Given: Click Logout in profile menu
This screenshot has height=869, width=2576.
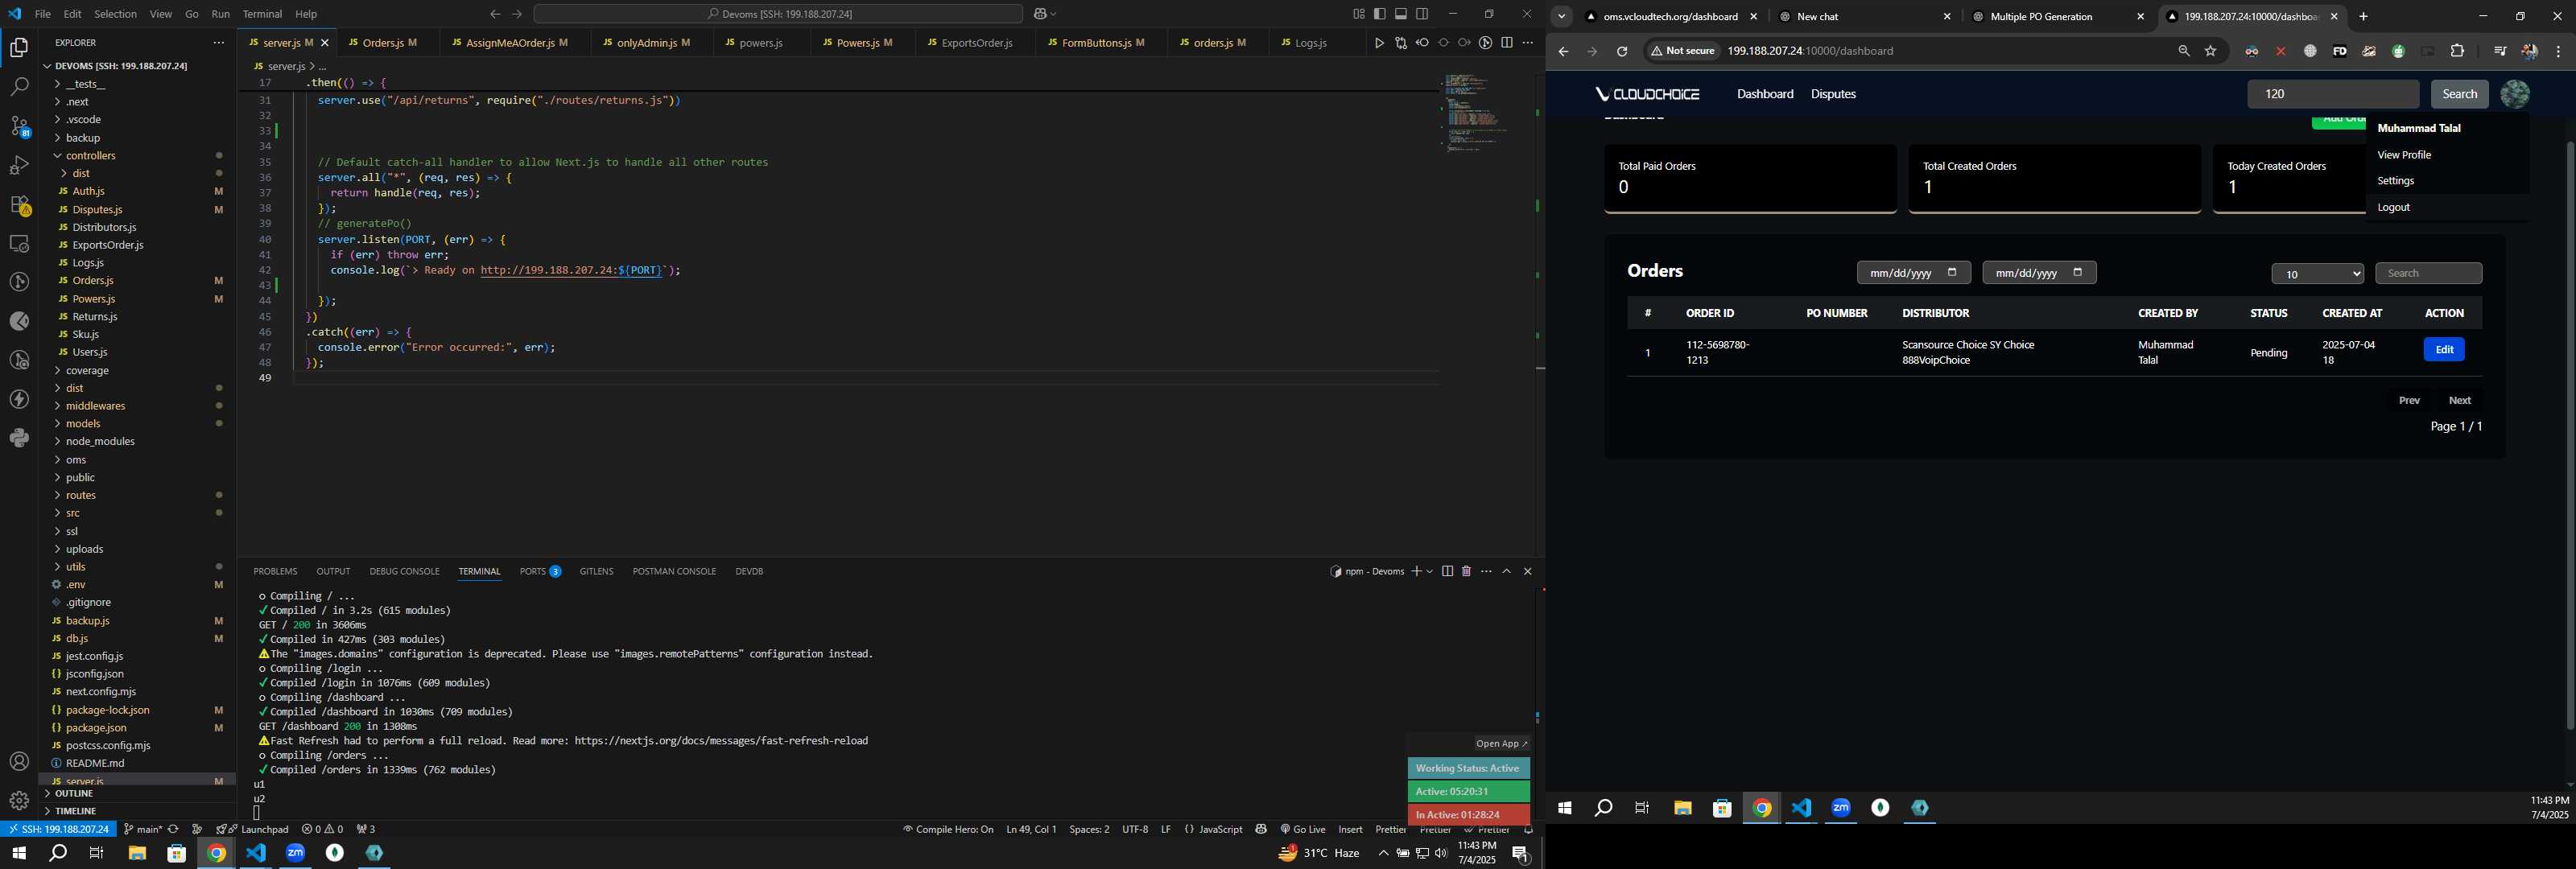Looking at the screenshot, I should click(x=2393, y=207).
